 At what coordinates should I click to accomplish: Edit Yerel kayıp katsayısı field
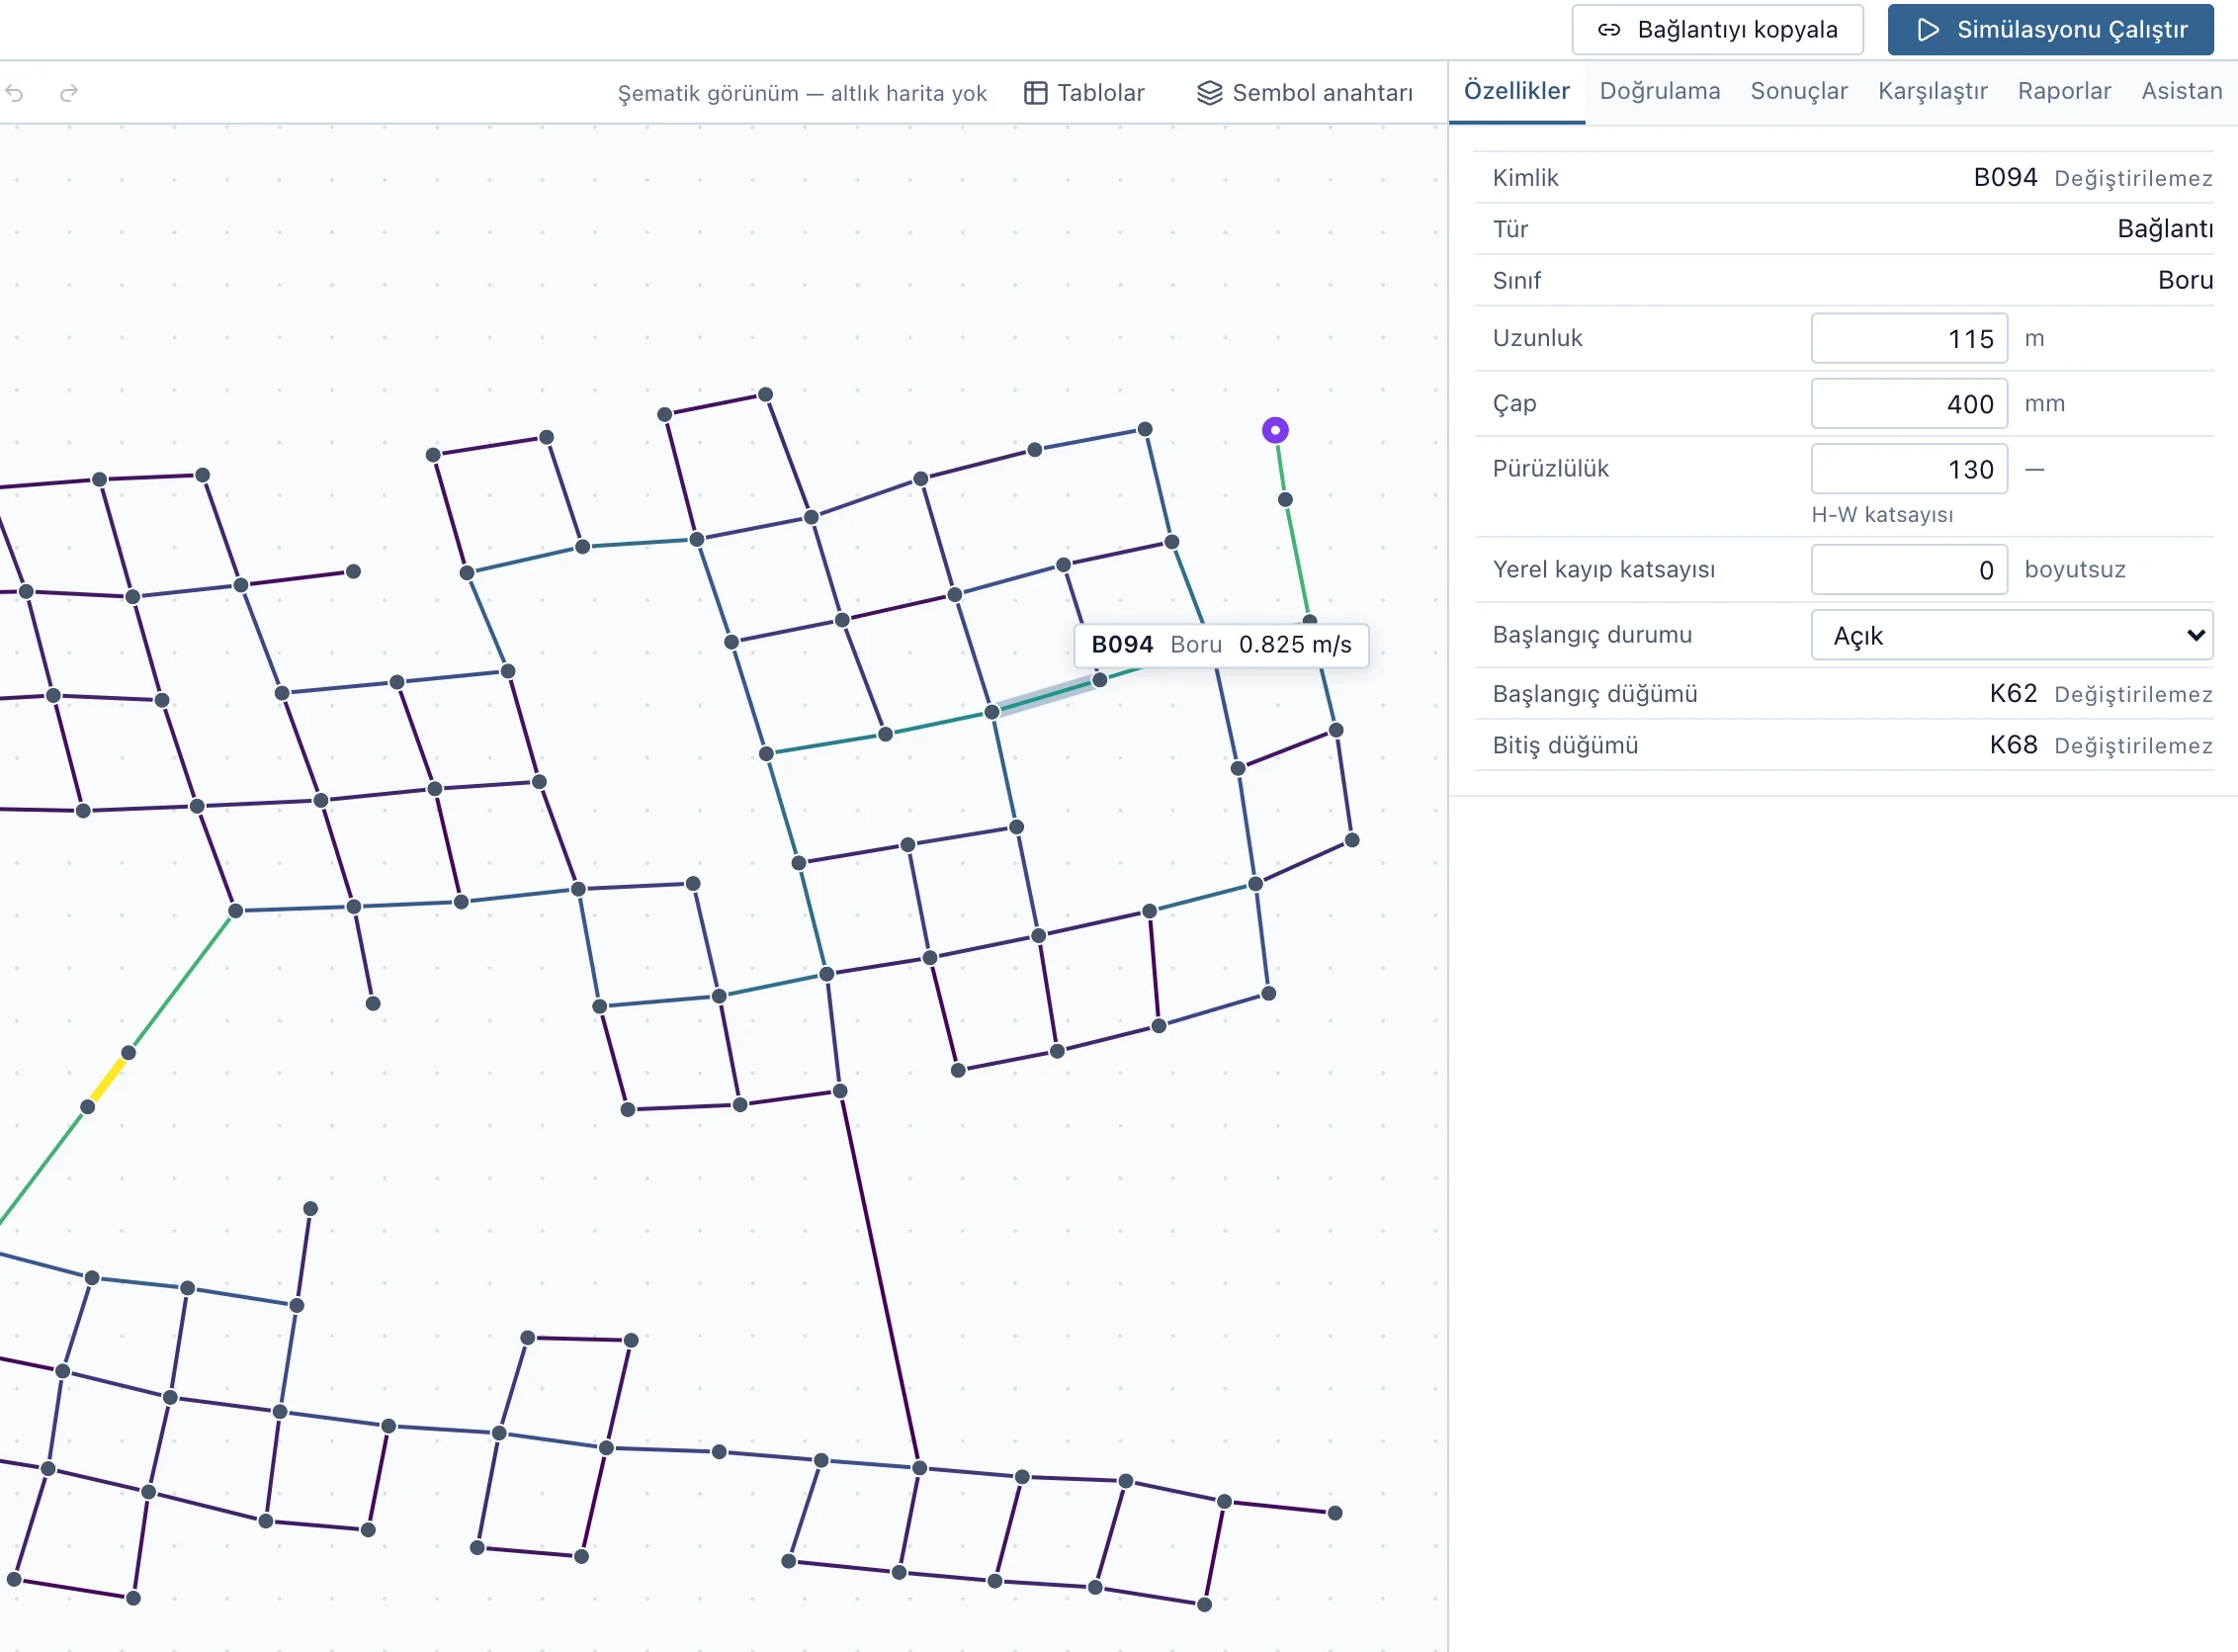[x=1909, y=570]
